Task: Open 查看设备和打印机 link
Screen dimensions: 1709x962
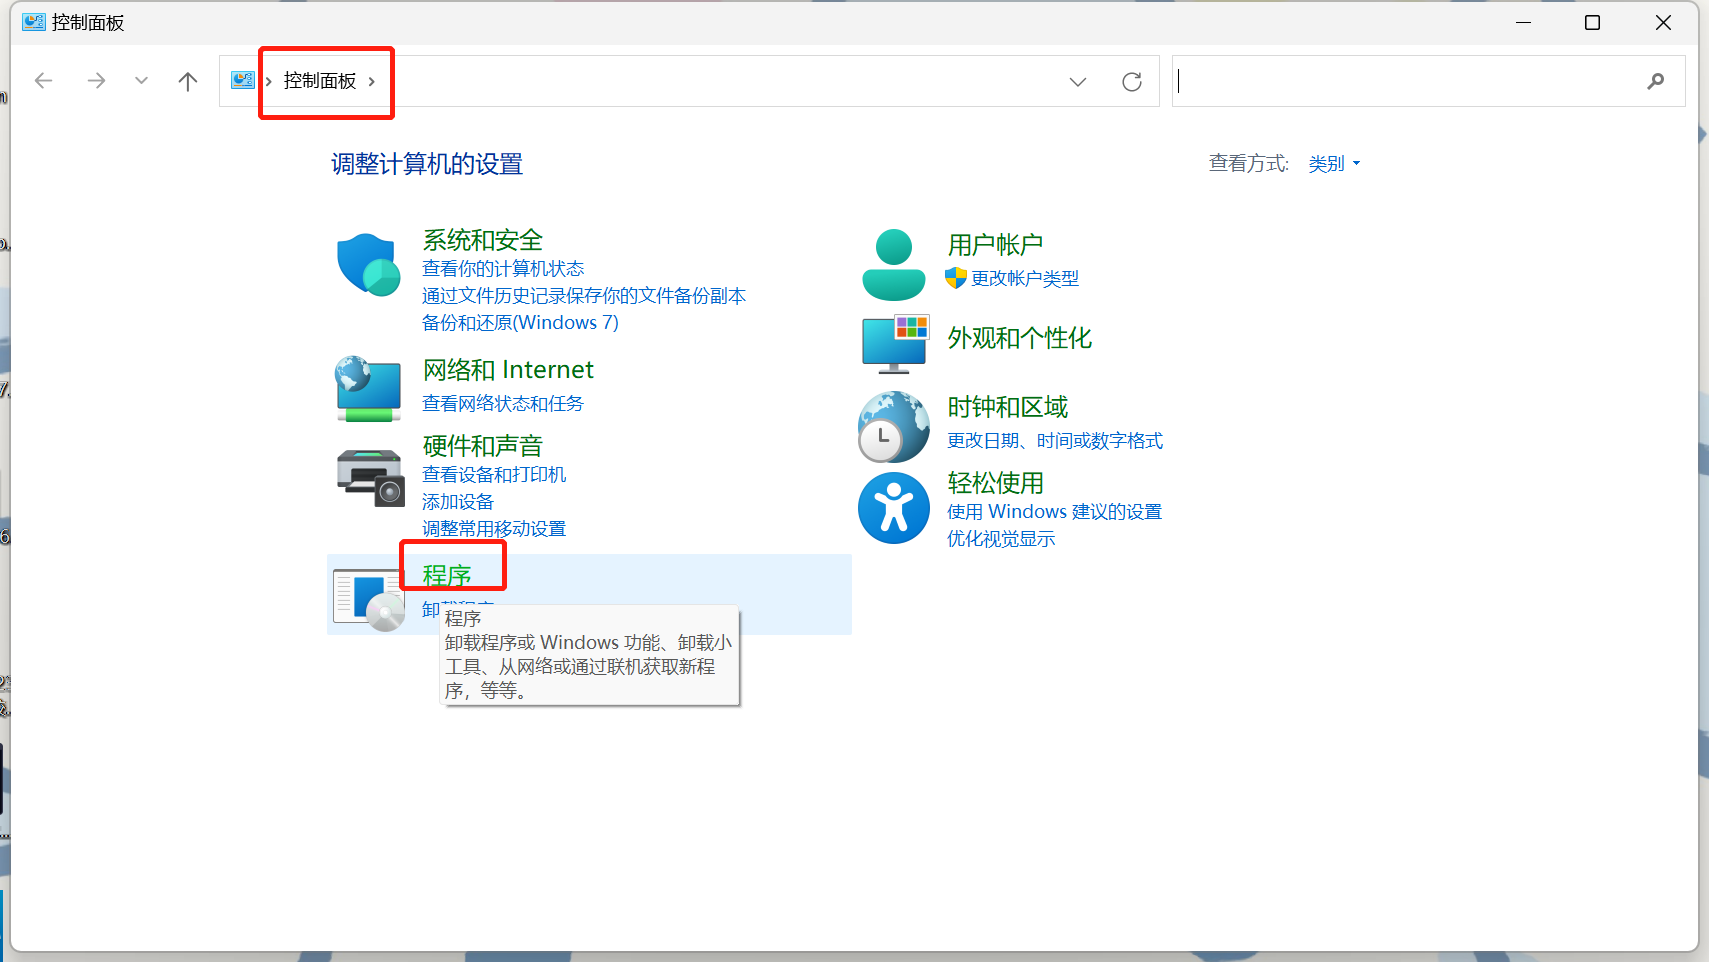Action: (494, 475)
